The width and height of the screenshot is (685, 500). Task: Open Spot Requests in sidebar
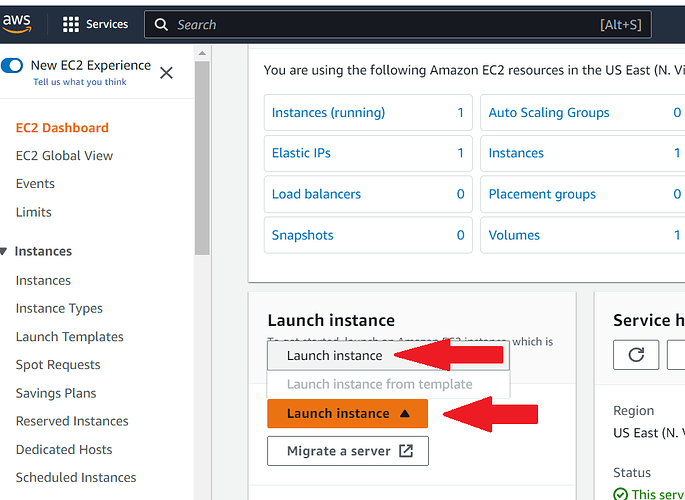[58, 365]
